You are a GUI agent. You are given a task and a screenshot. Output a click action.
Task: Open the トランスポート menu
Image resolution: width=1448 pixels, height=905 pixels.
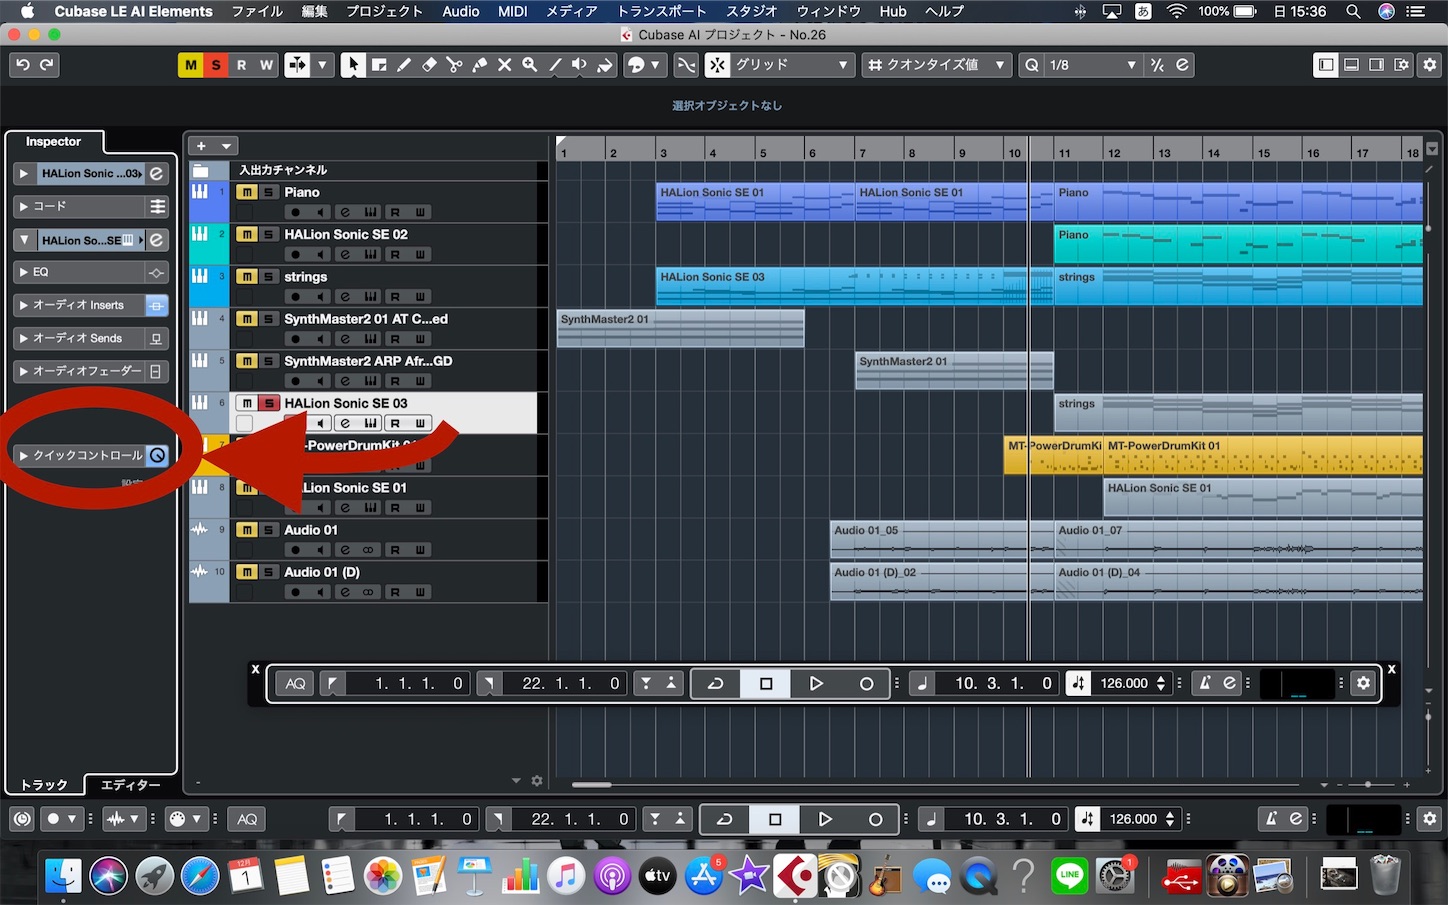[661, 11]
